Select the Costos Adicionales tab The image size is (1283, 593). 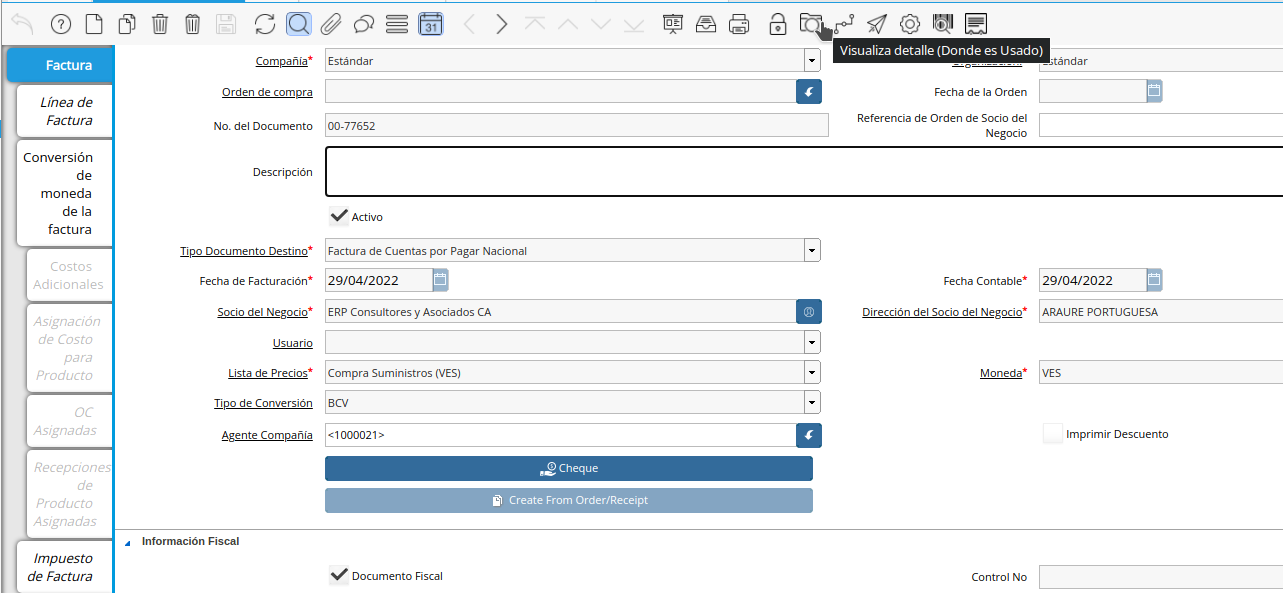69,275
